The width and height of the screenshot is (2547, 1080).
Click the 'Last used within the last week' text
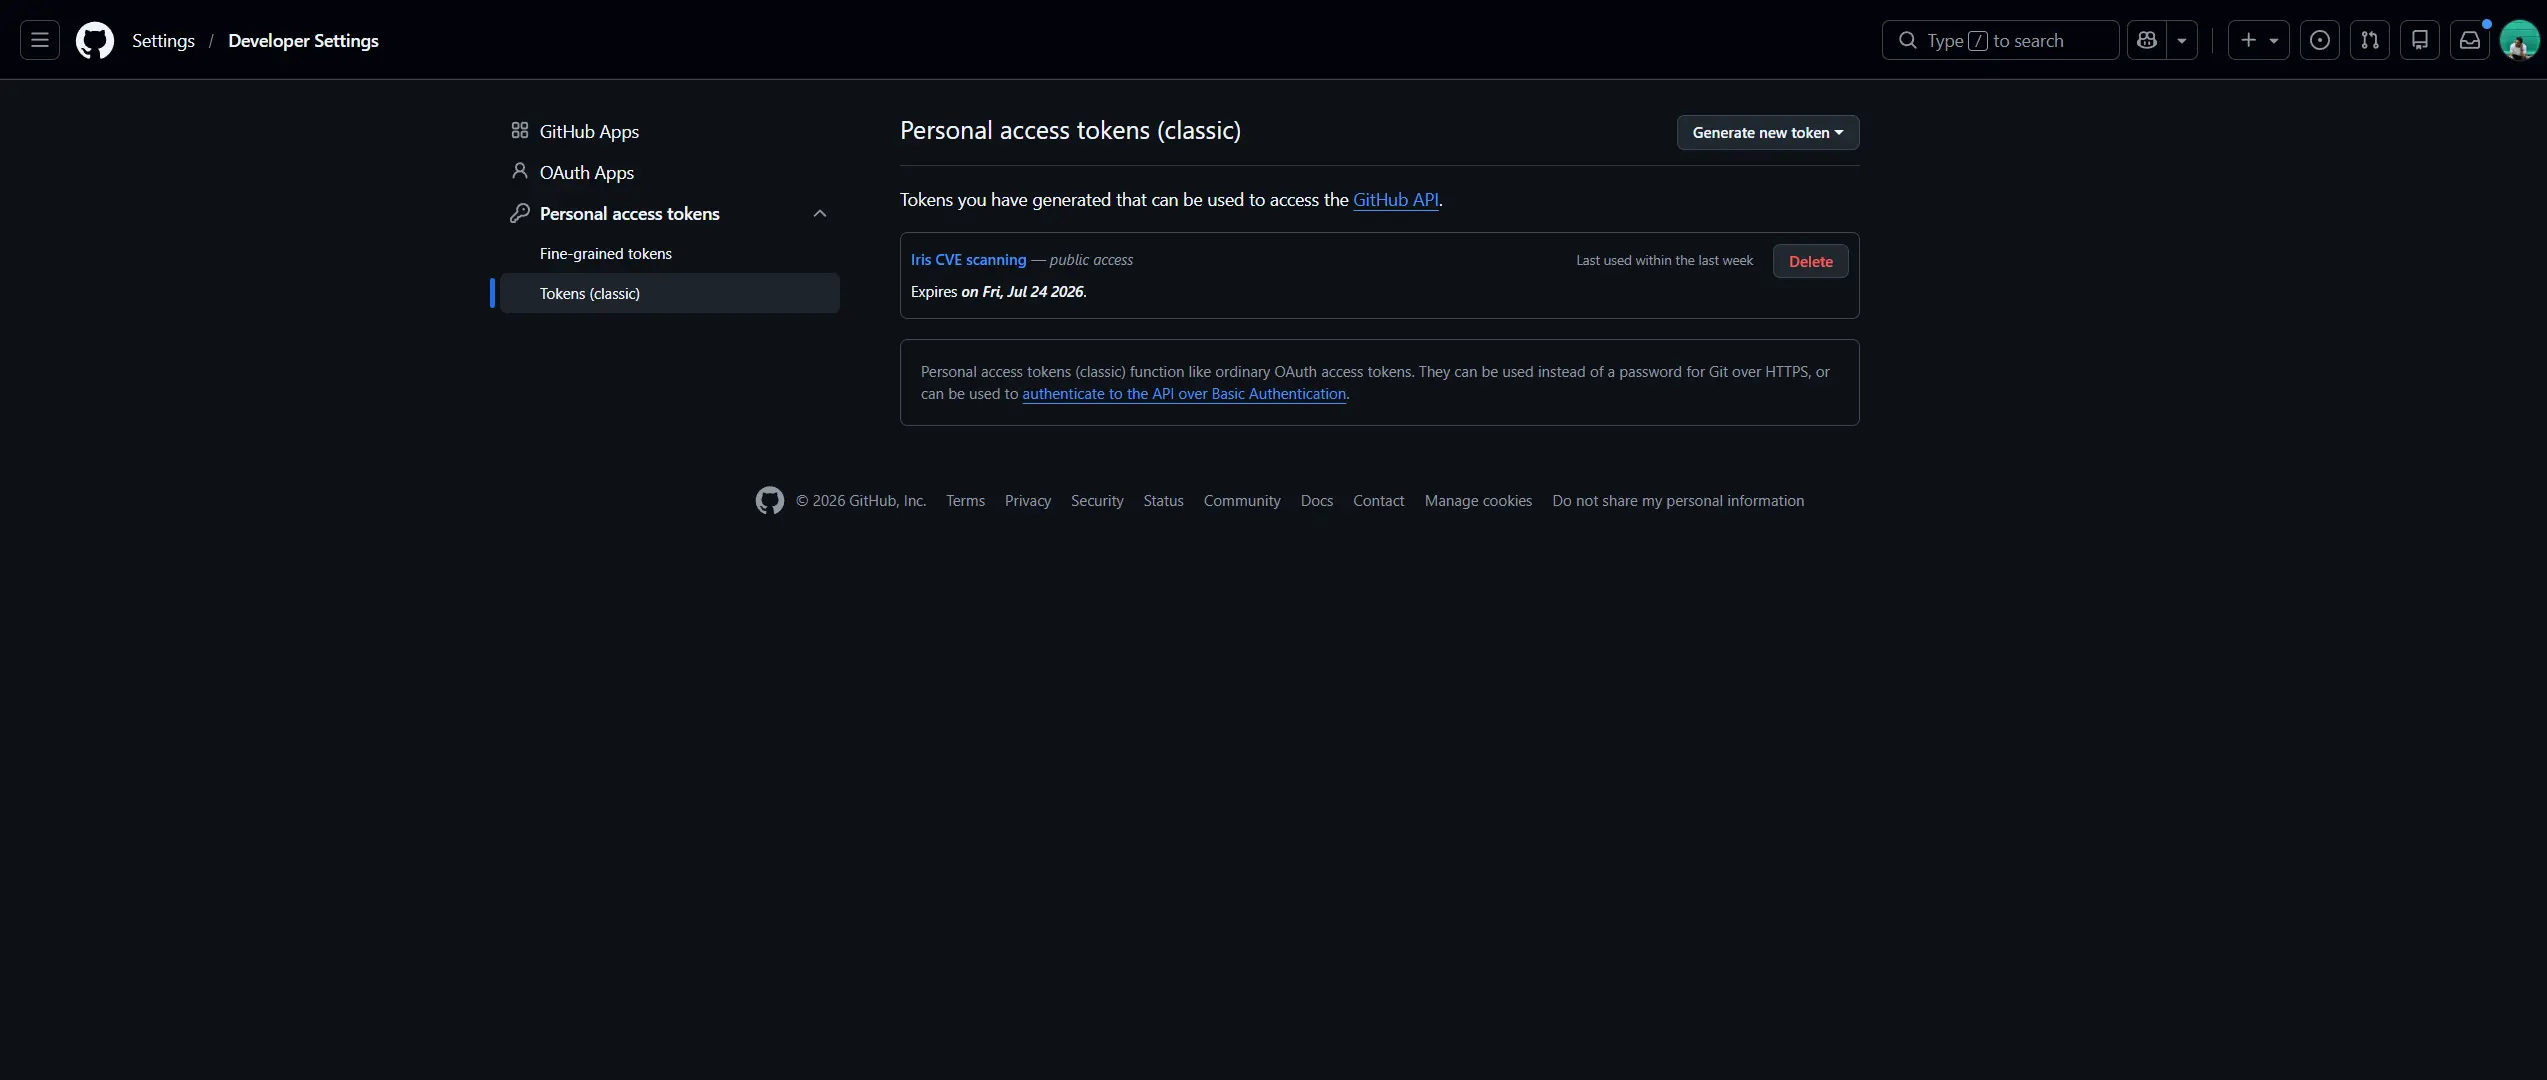(x=1665, y=260)
